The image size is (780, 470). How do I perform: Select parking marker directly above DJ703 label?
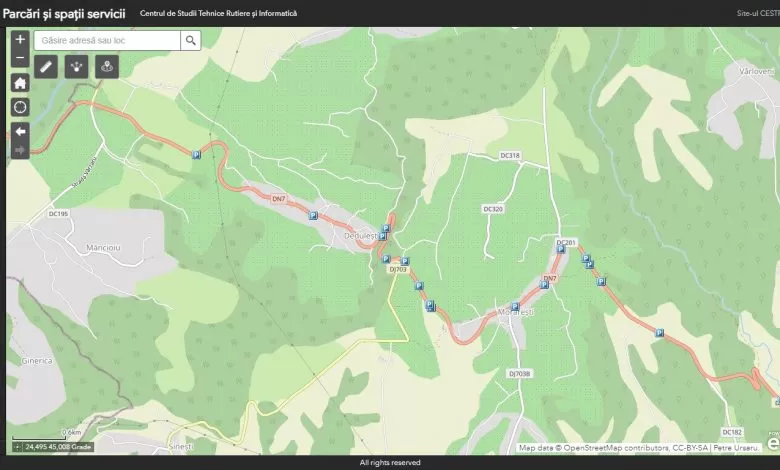tap(404, 261)
